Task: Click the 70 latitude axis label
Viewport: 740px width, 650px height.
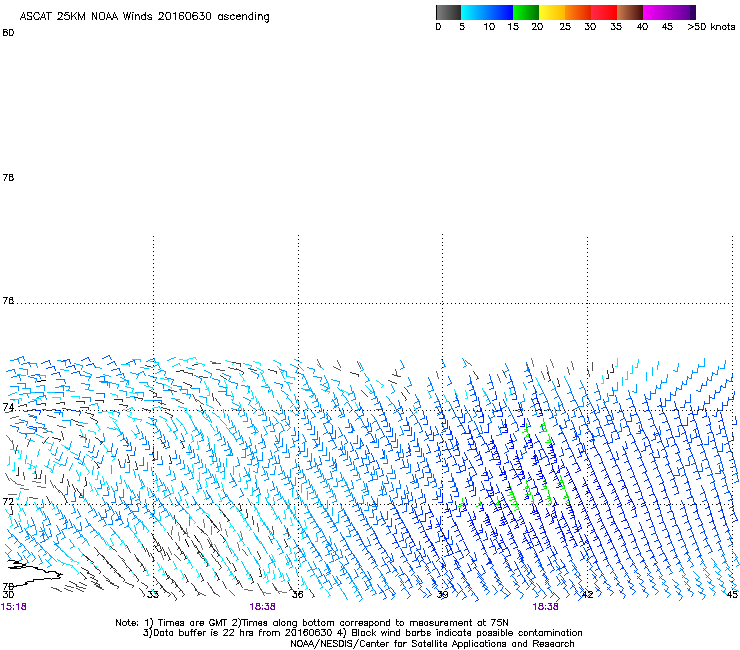Action: 8,587
